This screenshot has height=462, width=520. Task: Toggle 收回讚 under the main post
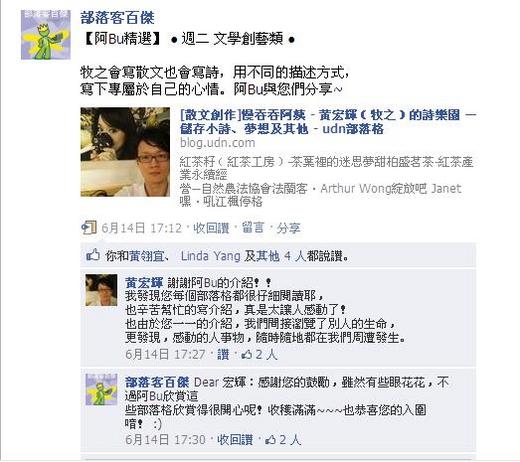(211, 228)
